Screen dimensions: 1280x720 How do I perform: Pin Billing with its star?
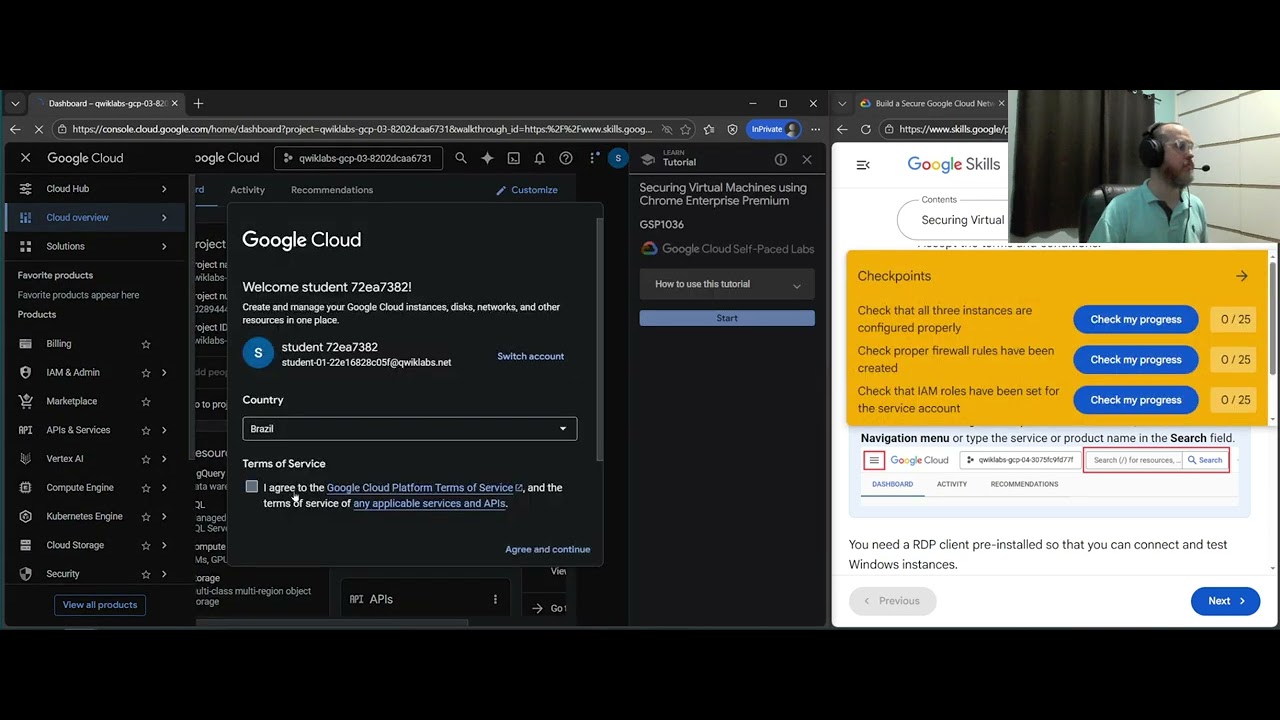pyautogui.click(x=146, y=344)
